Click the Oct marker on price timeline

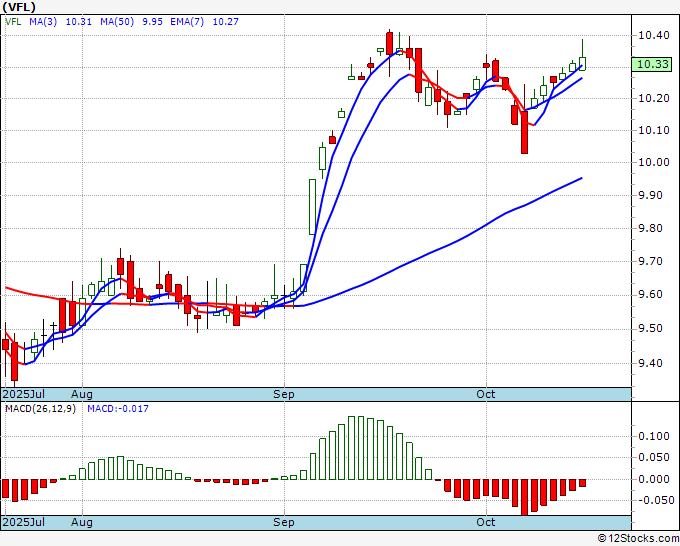(x=485, y=394)
